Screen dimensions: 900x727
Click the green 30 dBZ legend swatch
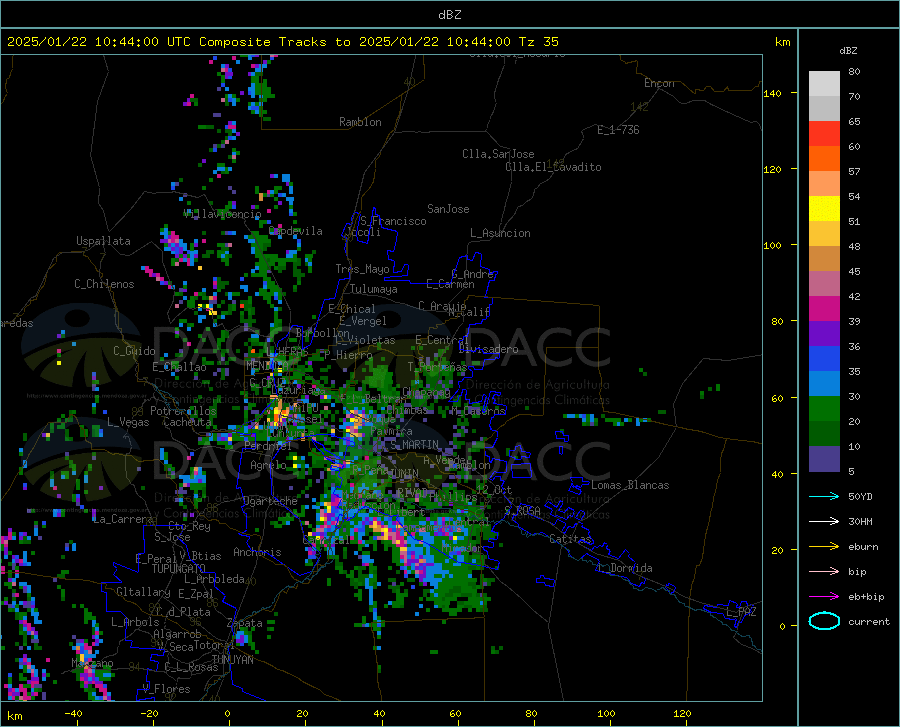[824, 409]
